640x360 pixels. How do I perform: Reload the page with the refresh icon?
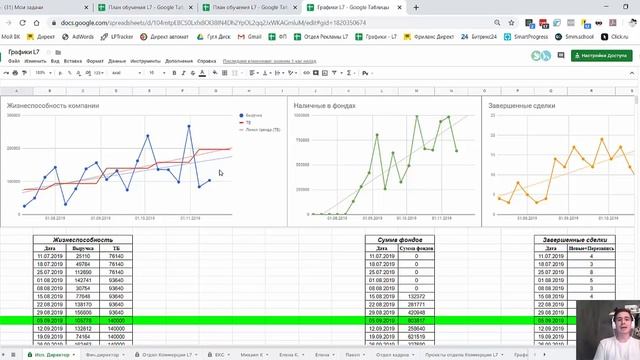(x=22, y=23)
